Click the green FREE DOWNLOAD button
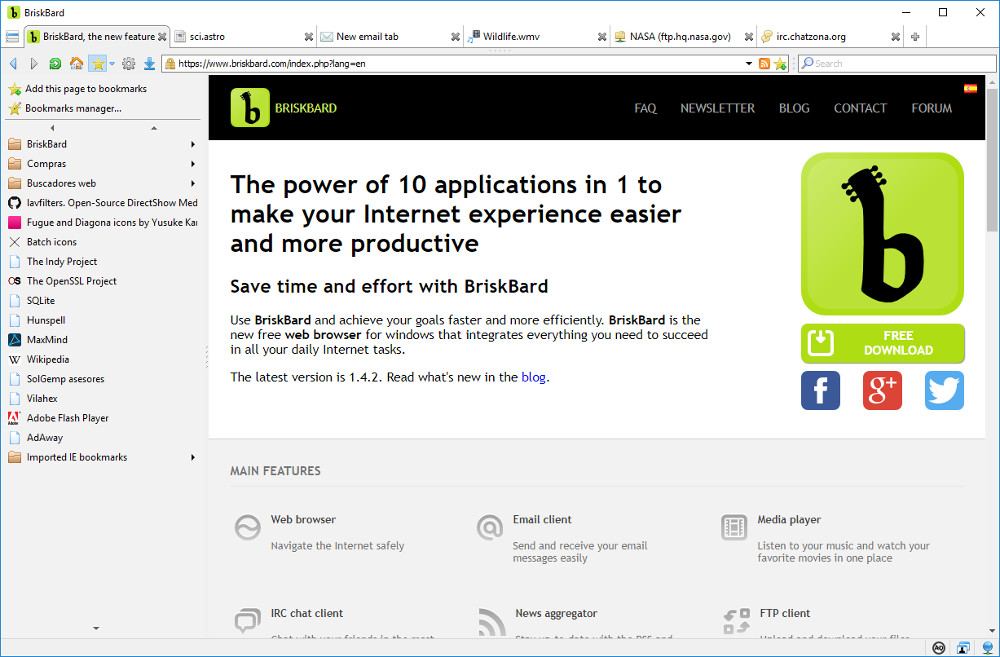This screenshot has height=657, width=1000. point(882,343)
